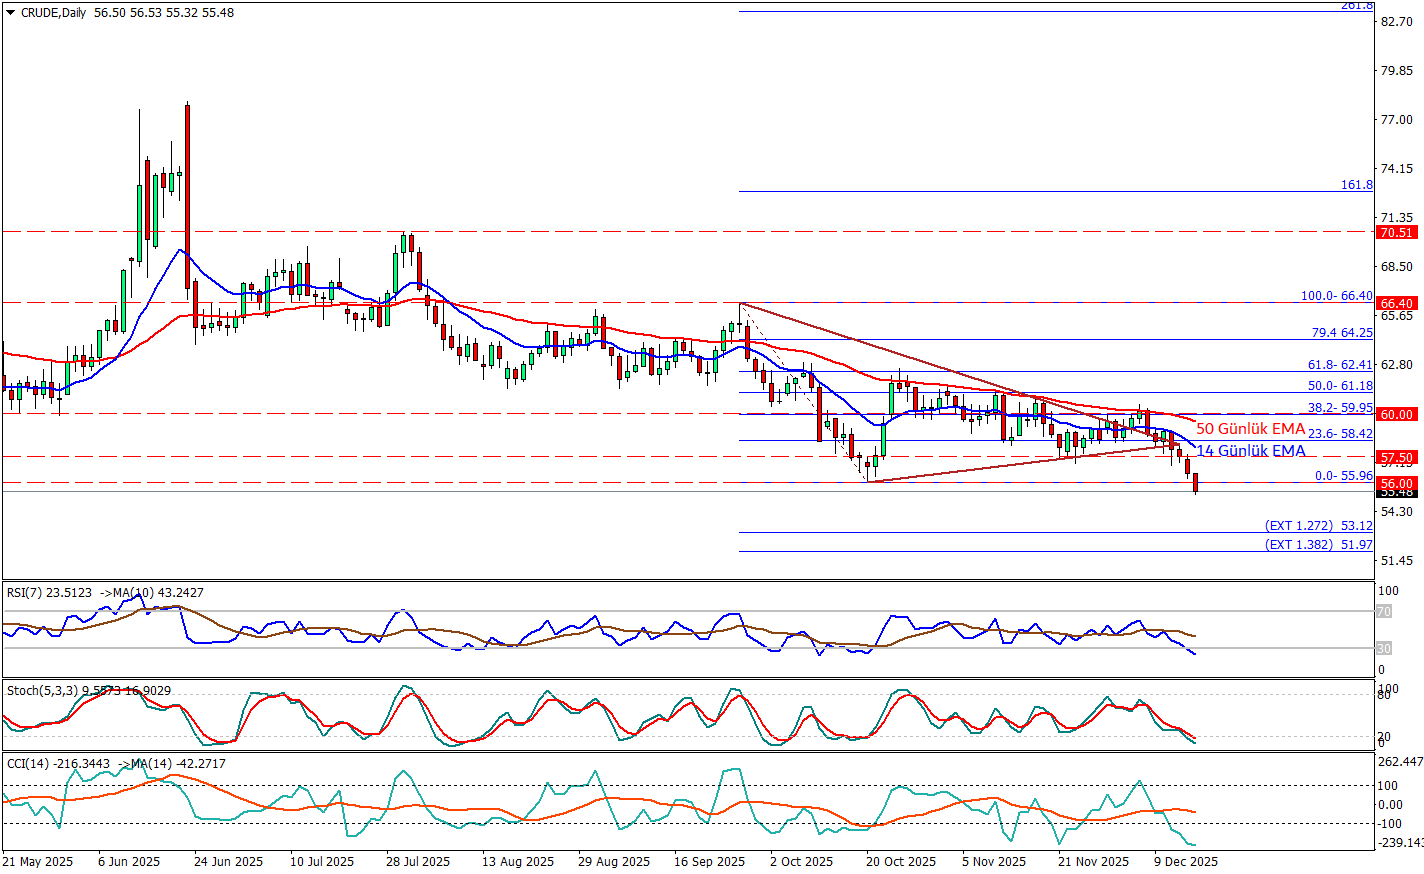
Task: Click the Fibonacci 38.2- 59.95 label
Action: coord(1340,408)
